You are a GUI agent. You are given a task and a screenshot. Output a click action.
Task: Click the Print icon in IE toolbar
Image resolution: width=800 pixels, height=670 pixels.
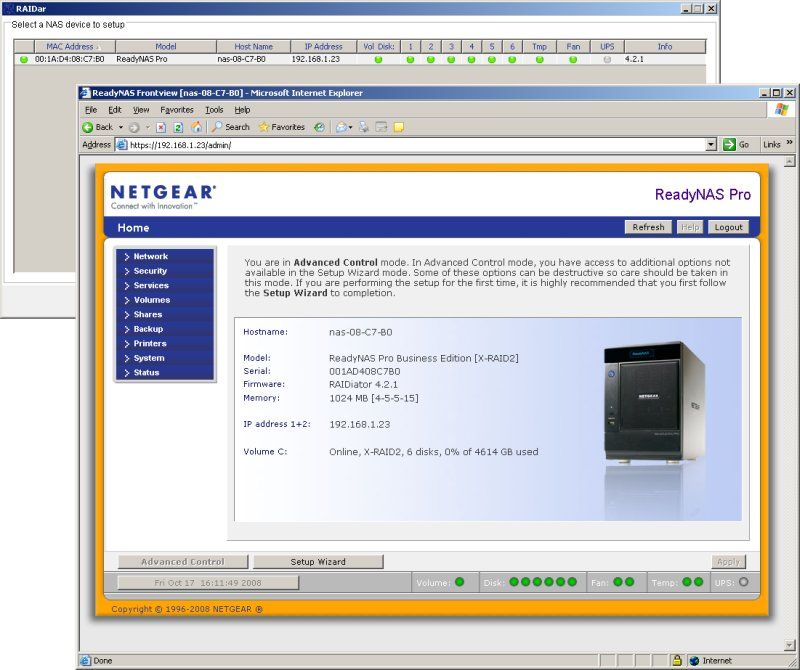[364, 127]
